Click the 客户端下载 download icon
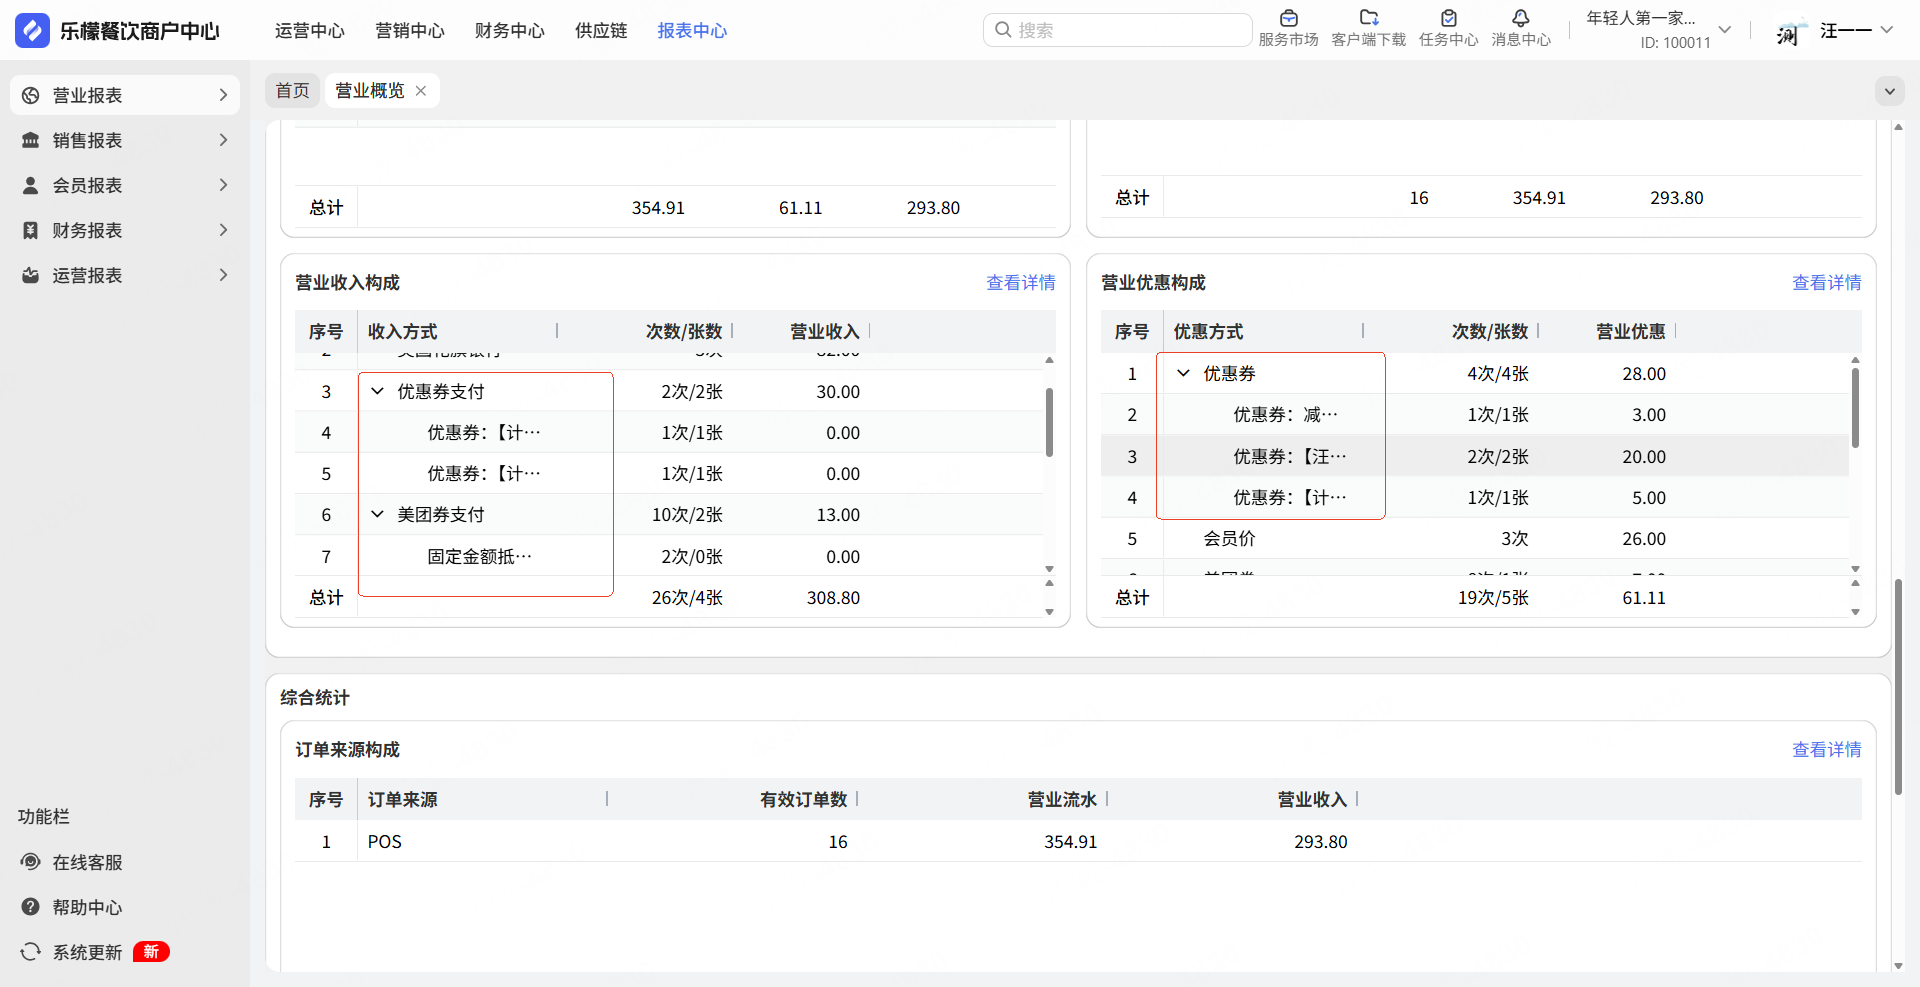This screenshot has height=987, width=1920. (1368, 18)
